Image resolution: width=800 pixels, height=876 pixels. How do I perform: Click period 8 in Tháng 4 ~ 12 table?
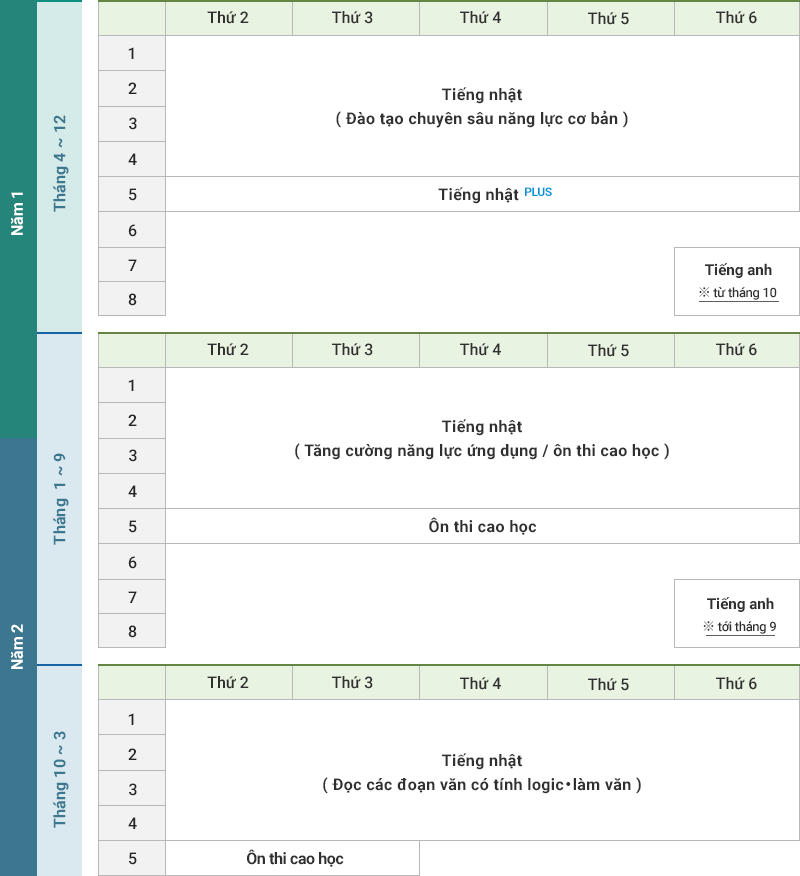(x=132, y=299)
